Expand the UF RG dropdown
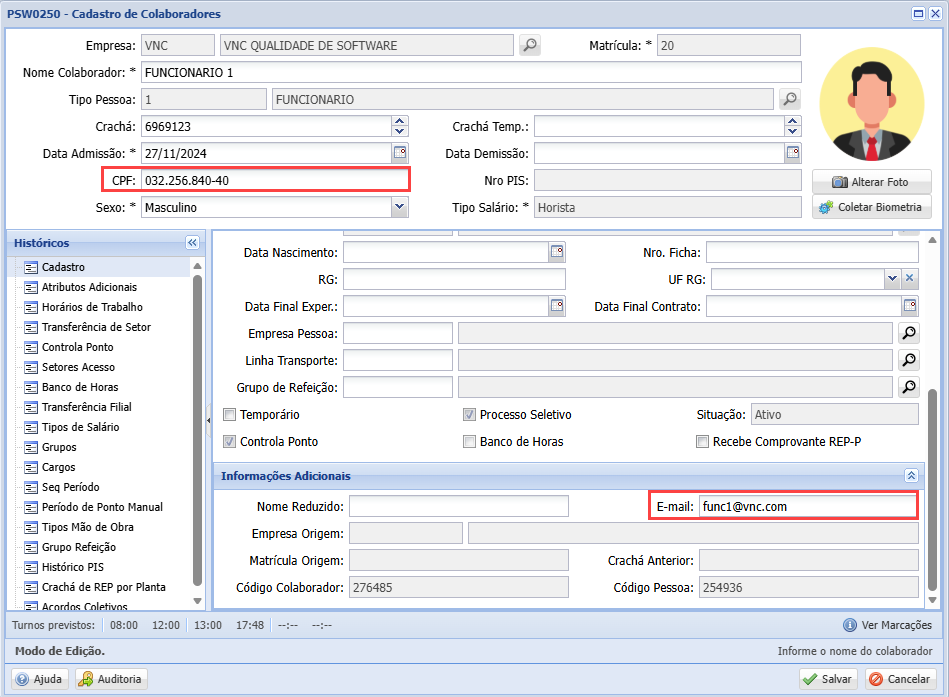Image resolution: width=949 pixels, height=697 pixels. (892, 279)
